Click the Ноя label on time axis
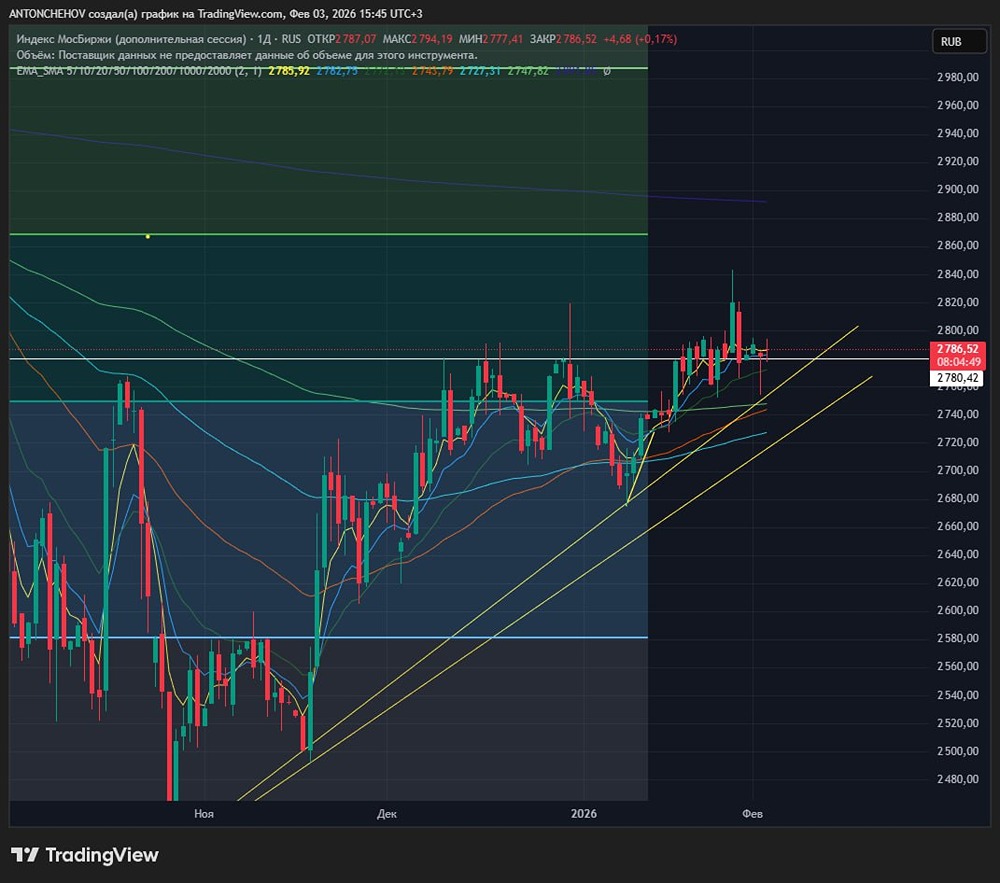Screen dimensions: 1000x883 click(x=204, y=814)
